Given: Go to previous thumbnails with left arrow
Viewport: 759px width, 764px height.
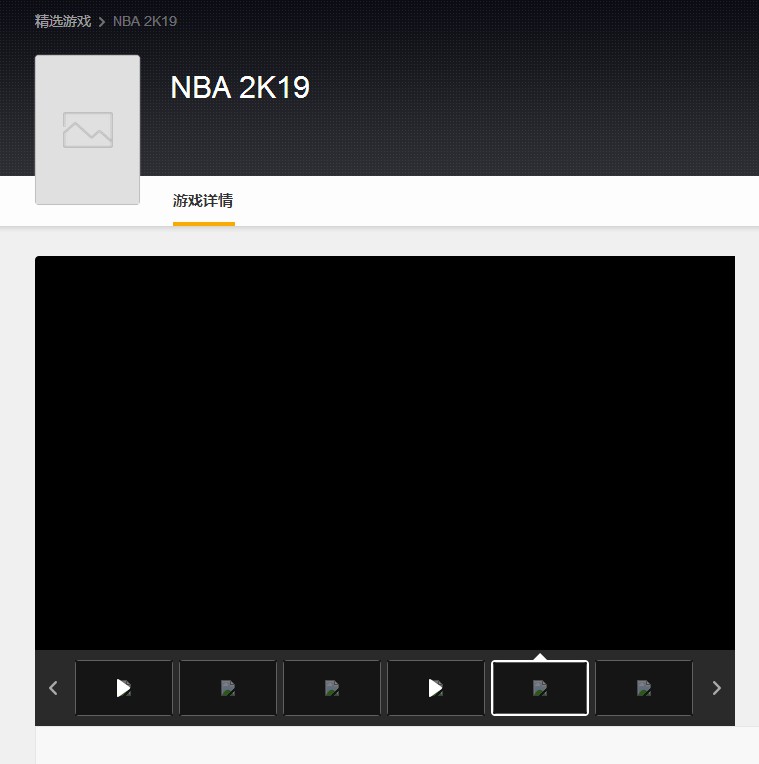Looking at the screenshot, I should click(x=54, y=688).
